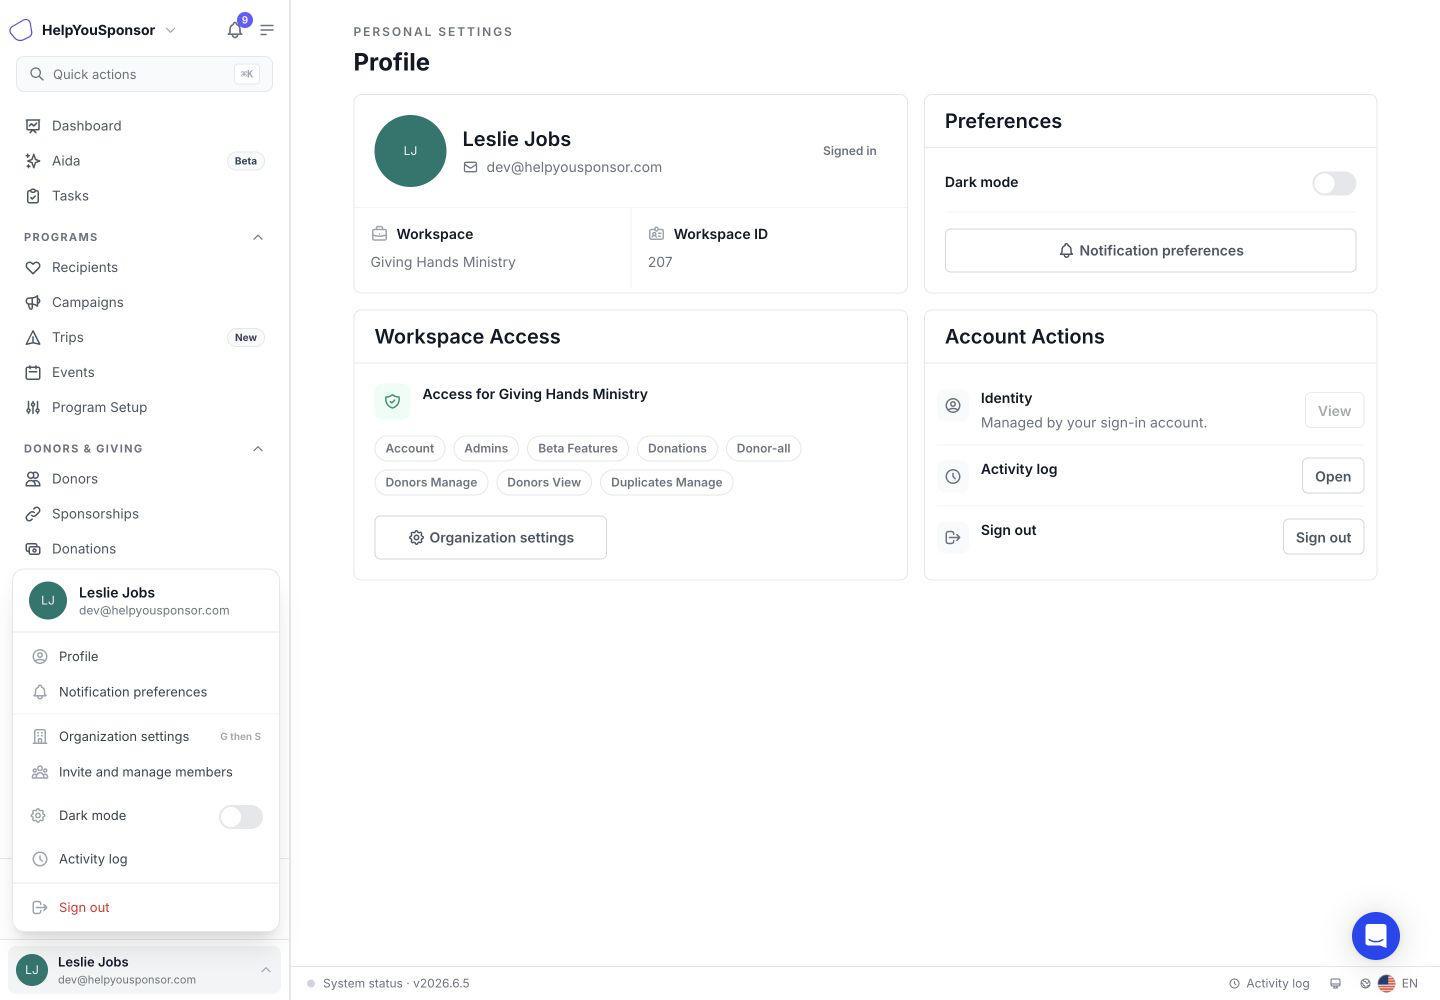Screen dimensions: 1440x1000
Task: Collapse the Leslie Jobs account menu chevron
Action: (x=265, y=970)
